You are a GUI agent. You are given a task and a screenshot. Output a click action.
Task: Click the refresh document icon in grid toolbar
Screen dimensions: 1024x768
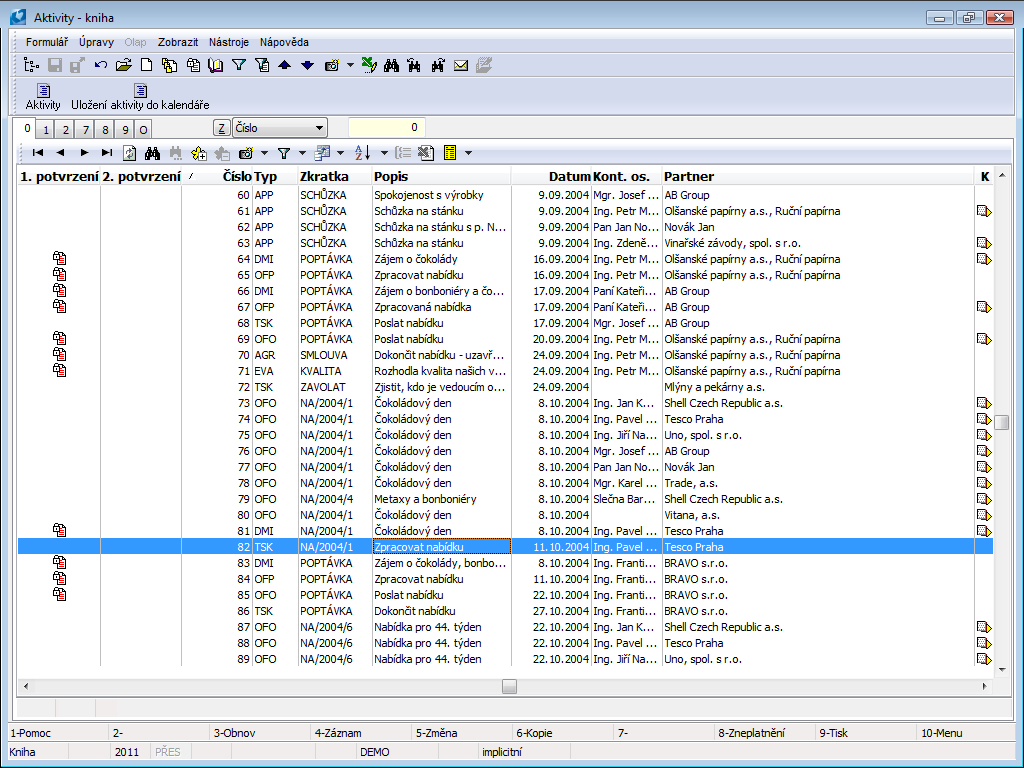coord(130,153)
